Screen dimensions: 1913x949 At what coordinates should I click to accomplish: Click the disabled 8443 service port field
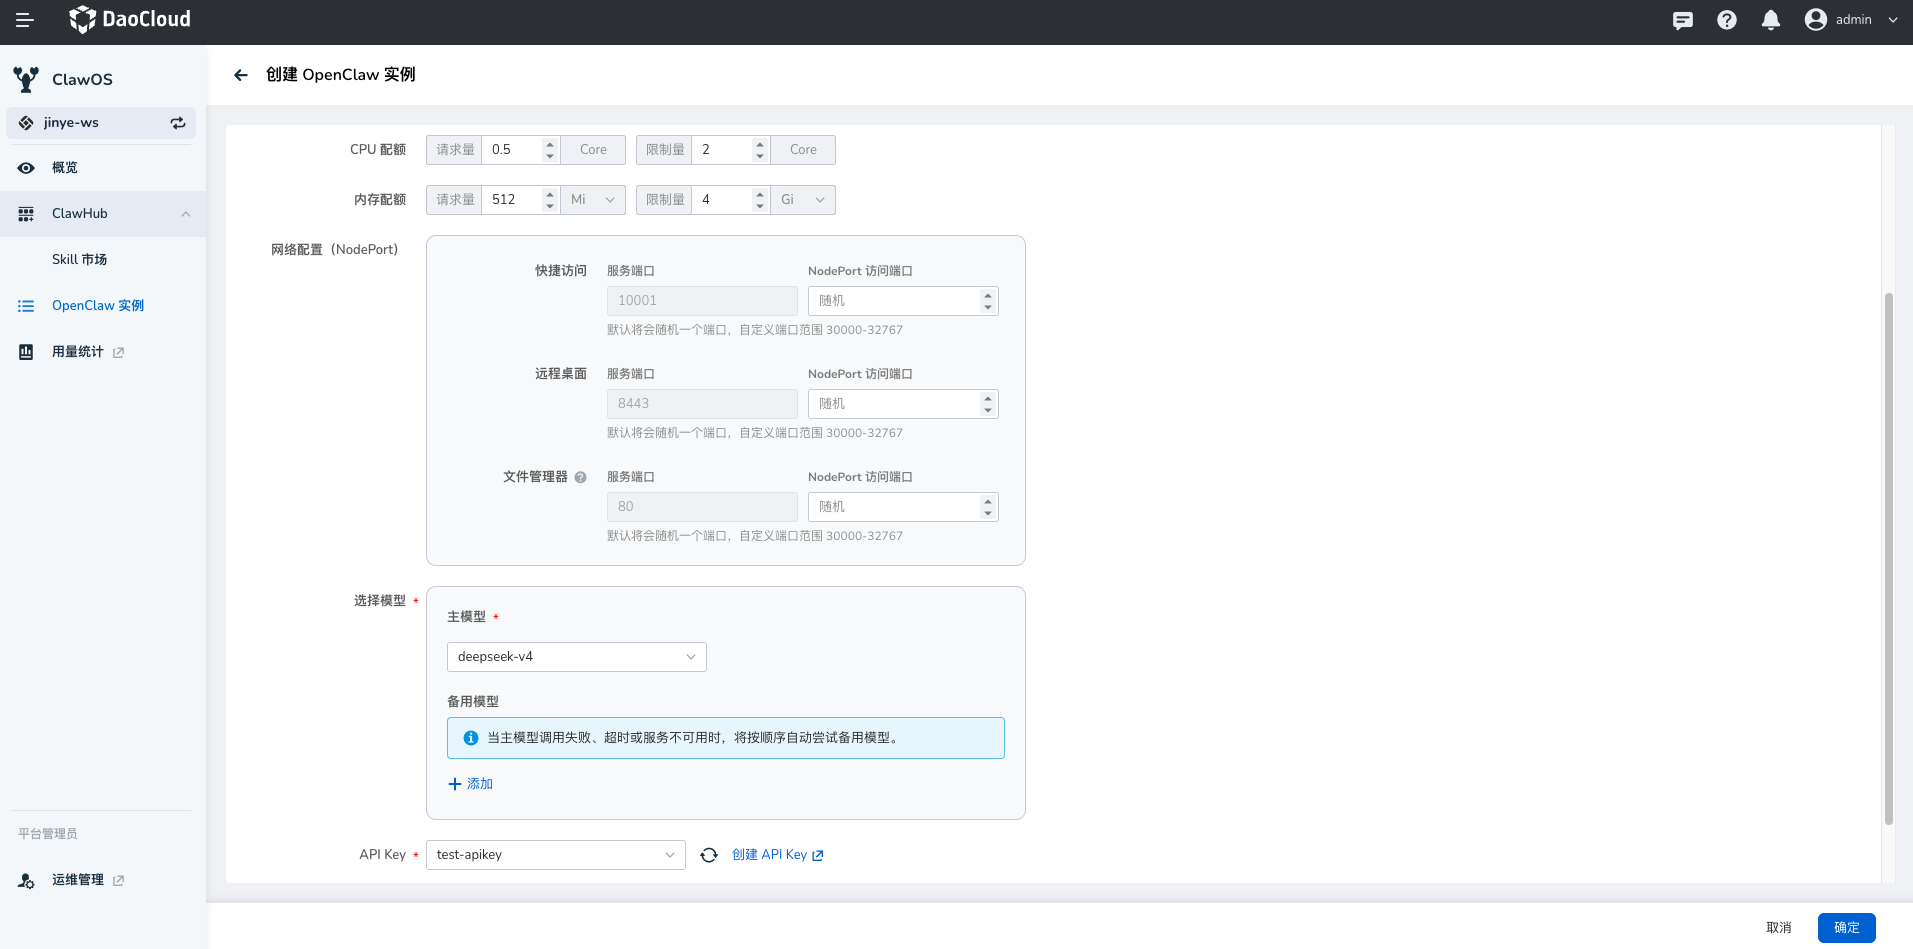[702, 404]
